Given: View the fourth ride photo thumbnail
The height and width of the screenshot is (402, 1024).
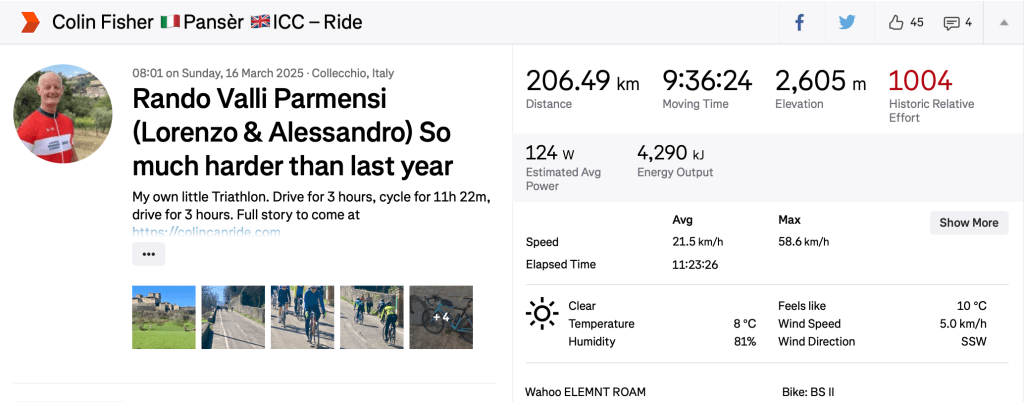Looking at the screenshot, I should coord(371,317).
